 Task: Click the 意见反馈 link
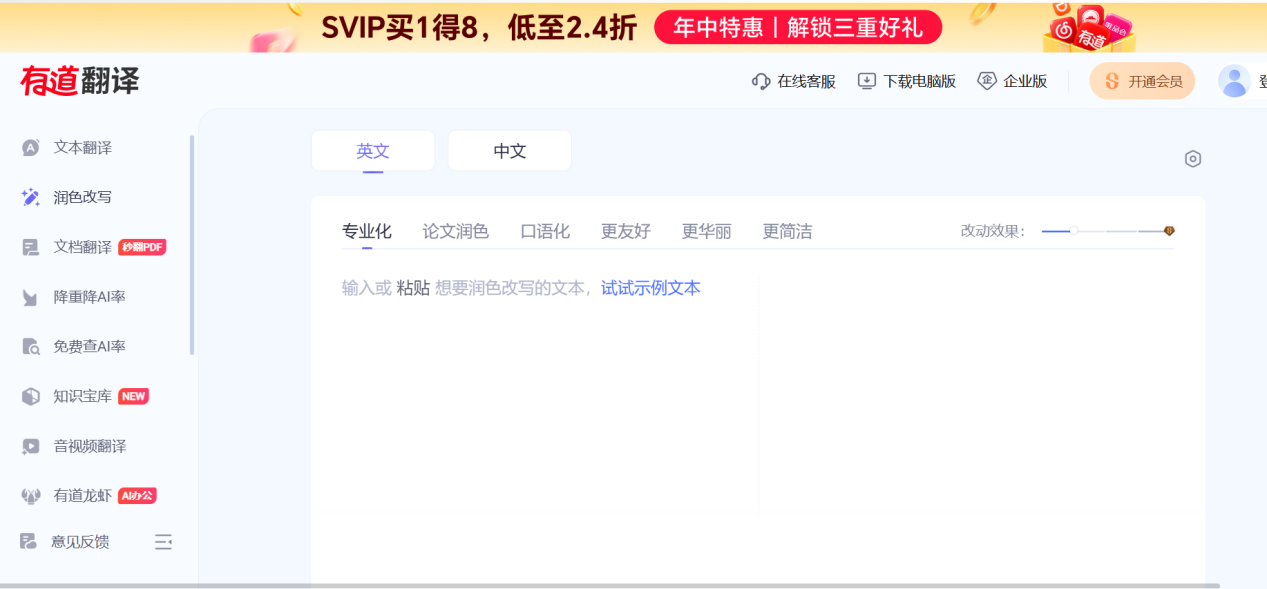coord(80,542)
